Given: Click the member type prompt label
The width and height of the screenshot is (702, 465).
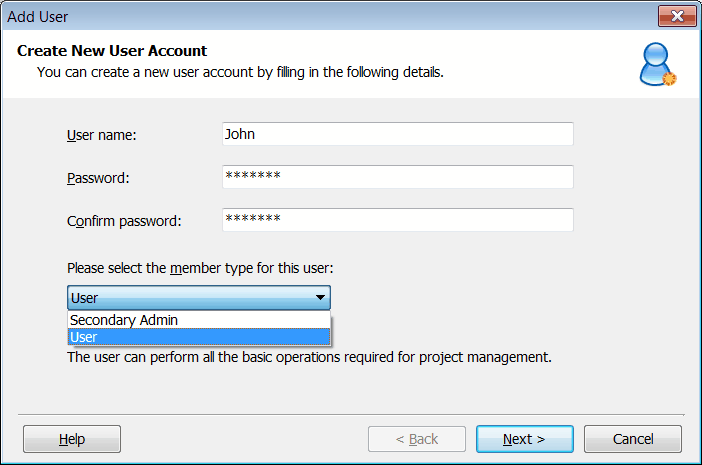Looking at the screenshot, I should (199, 268).
